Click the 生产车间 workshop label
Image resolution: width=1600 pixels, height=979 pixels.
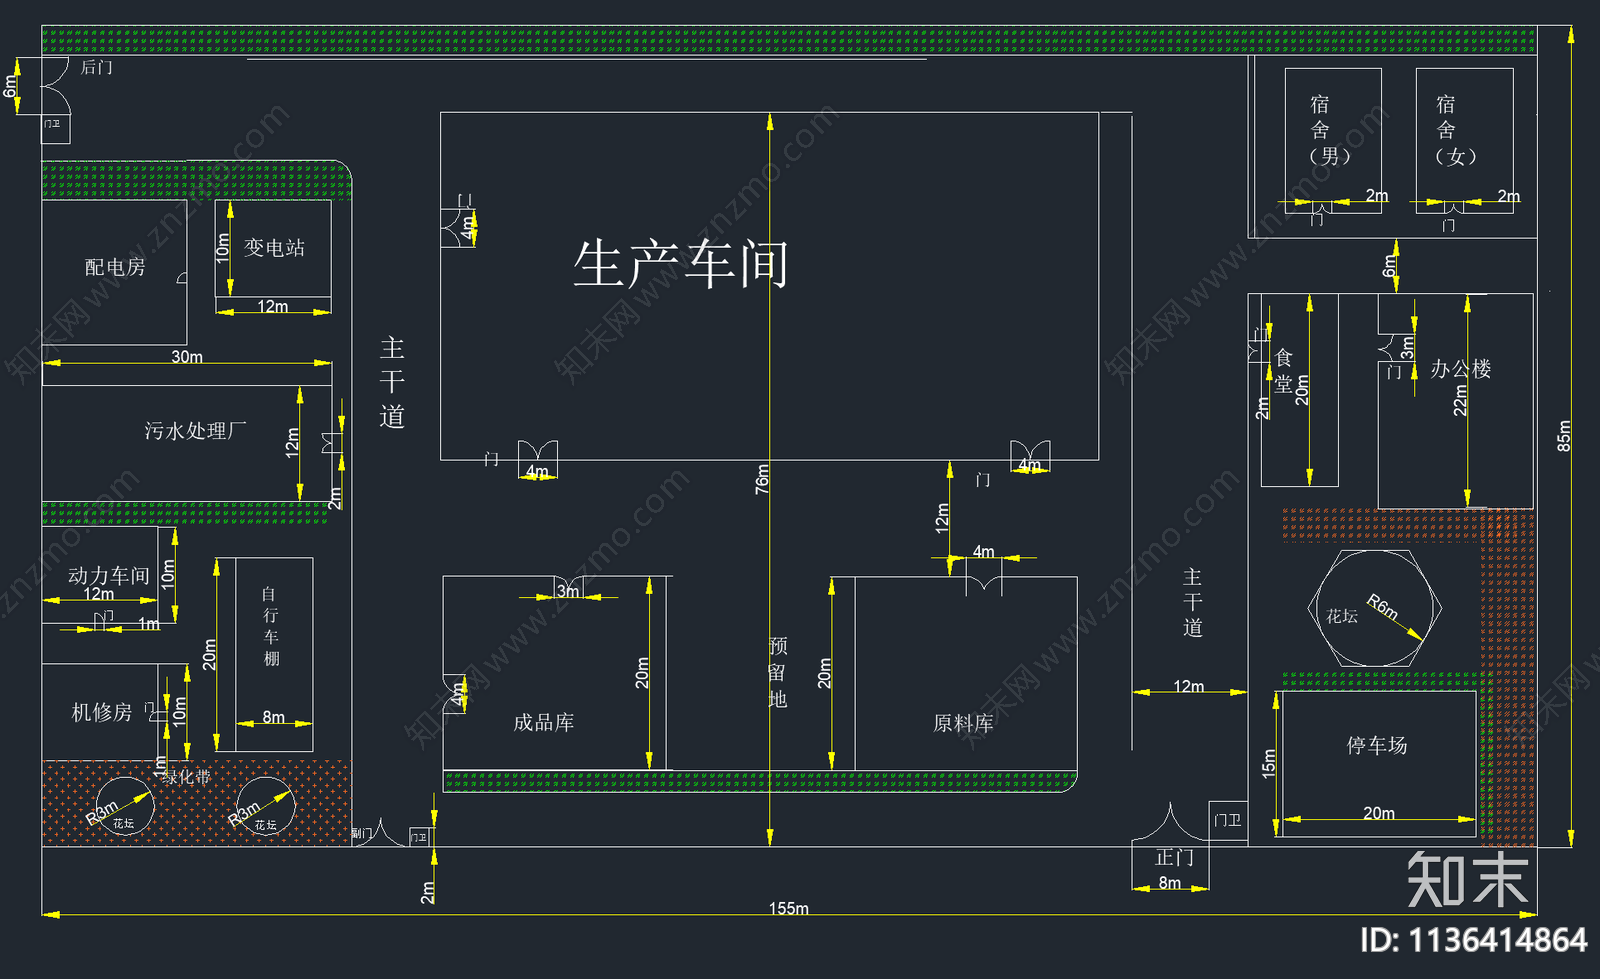tap(681, 265)
